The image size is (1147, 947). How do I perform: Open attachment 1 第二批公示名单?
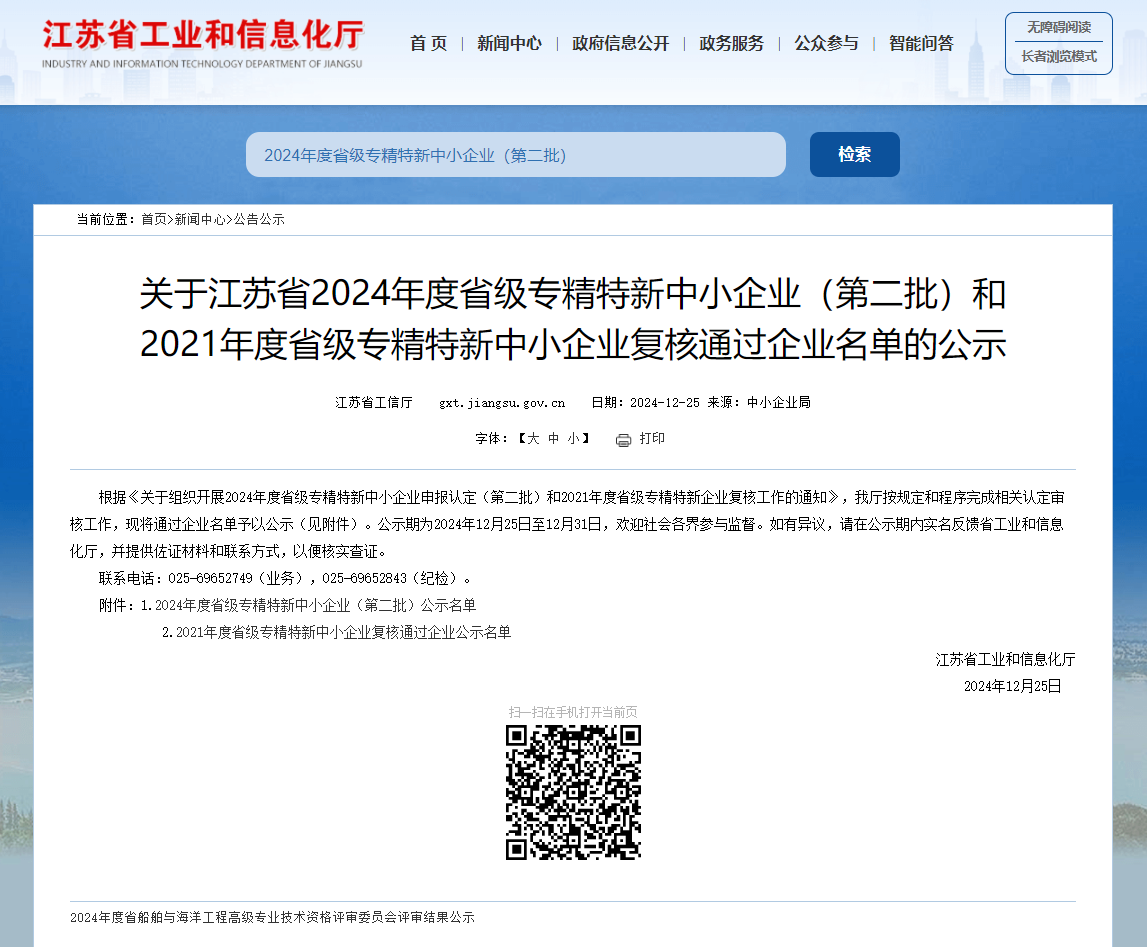click(x=315, y=605)
